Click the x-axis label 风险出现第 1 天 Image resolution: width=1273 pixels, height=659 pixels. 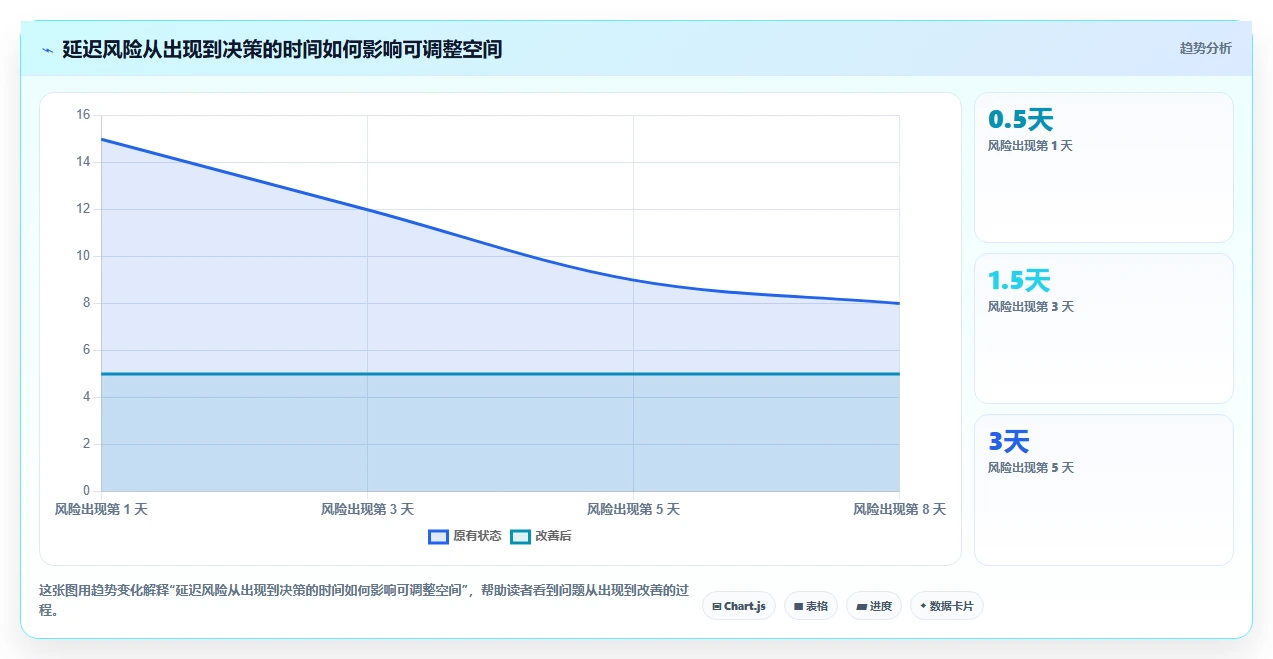(101, 509)
